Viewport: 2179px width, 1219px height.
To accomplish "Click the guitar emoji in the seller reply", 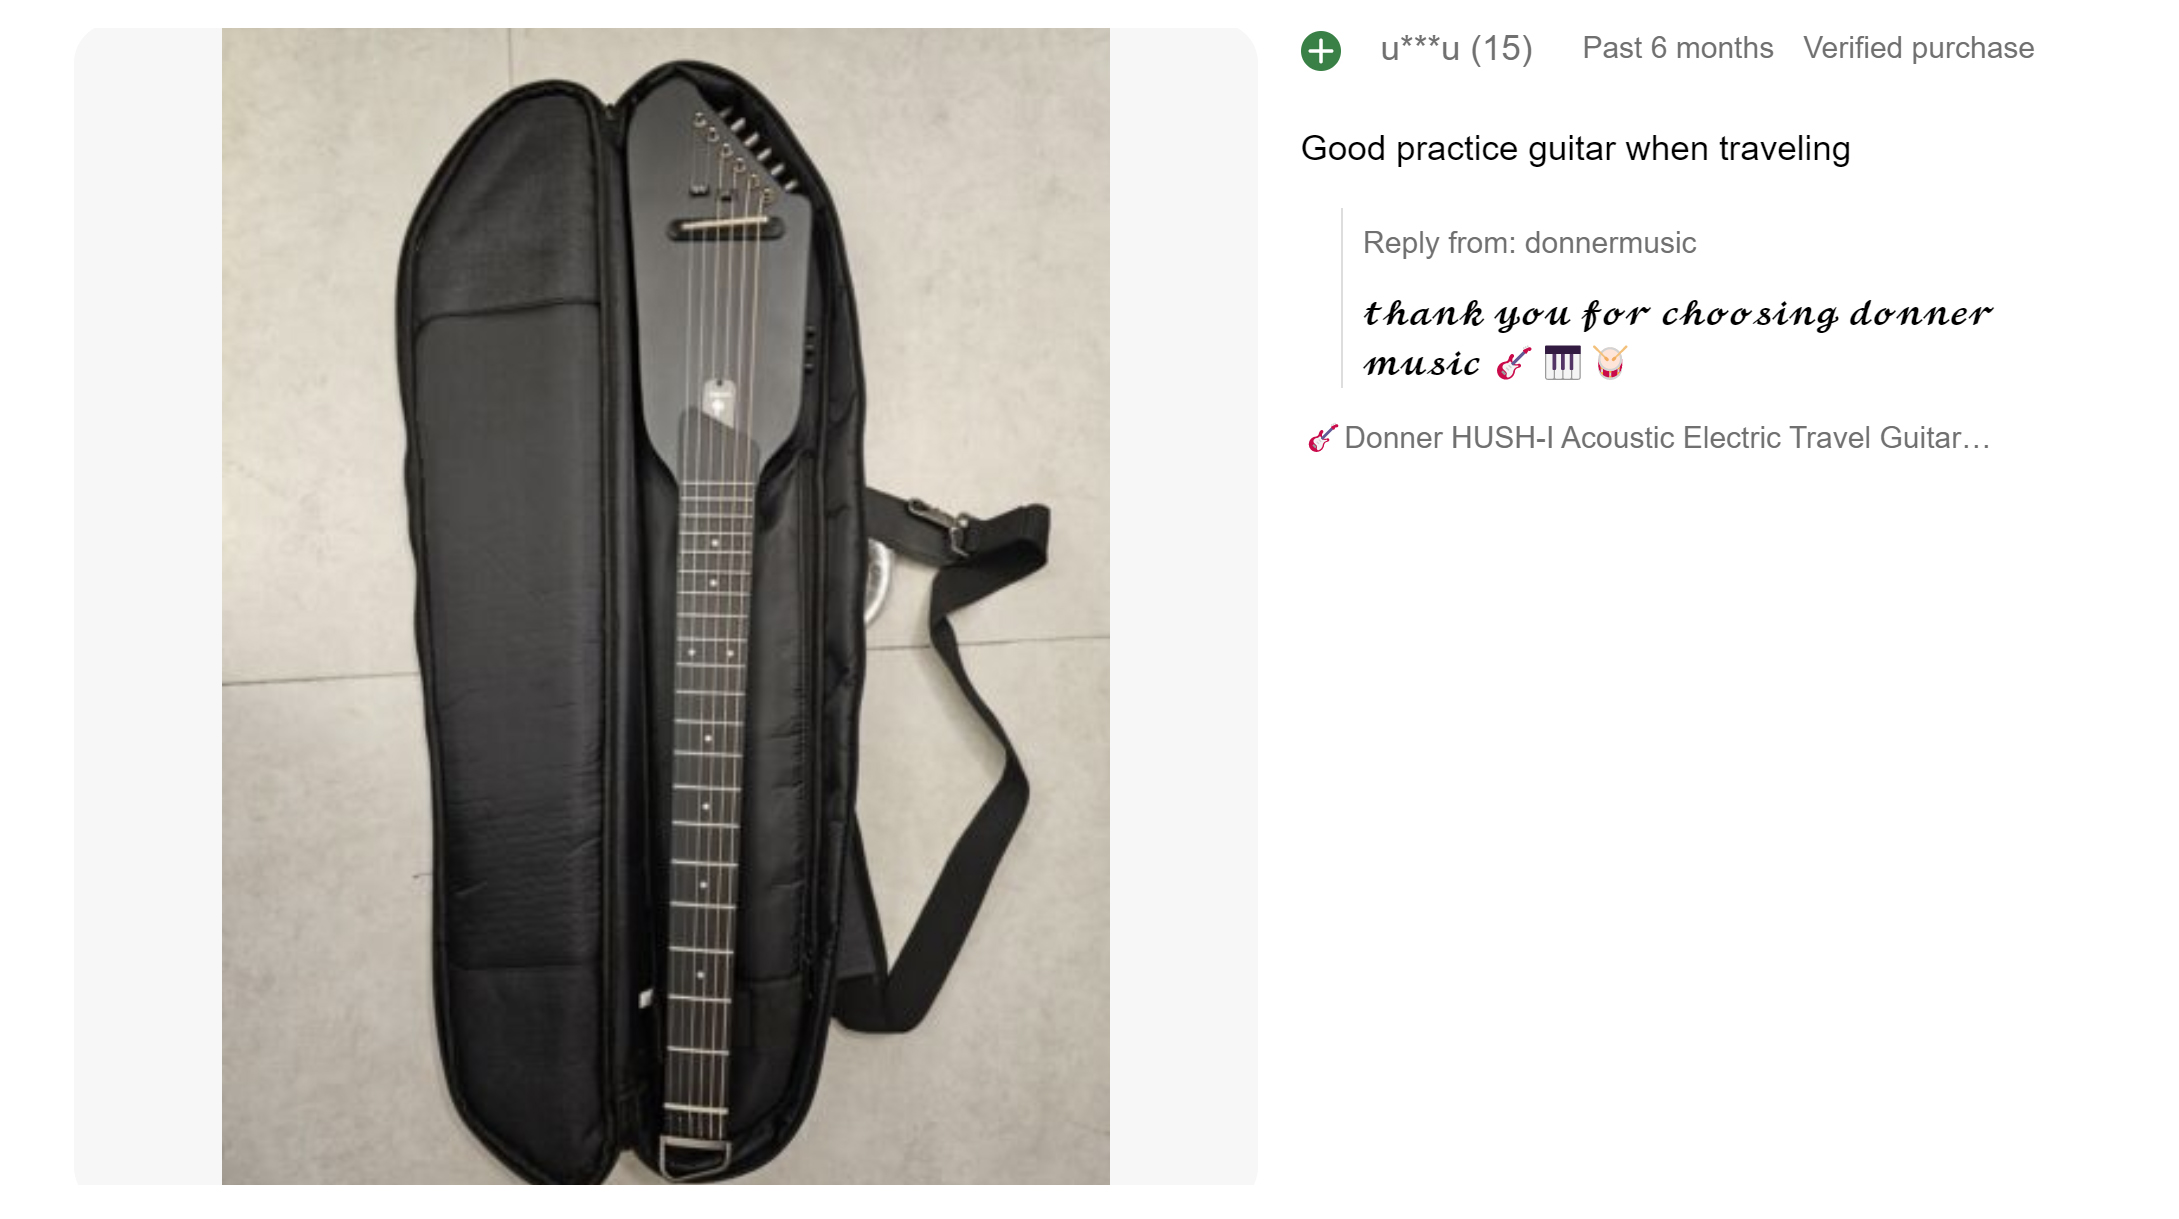I will [x=1513, y=363].
